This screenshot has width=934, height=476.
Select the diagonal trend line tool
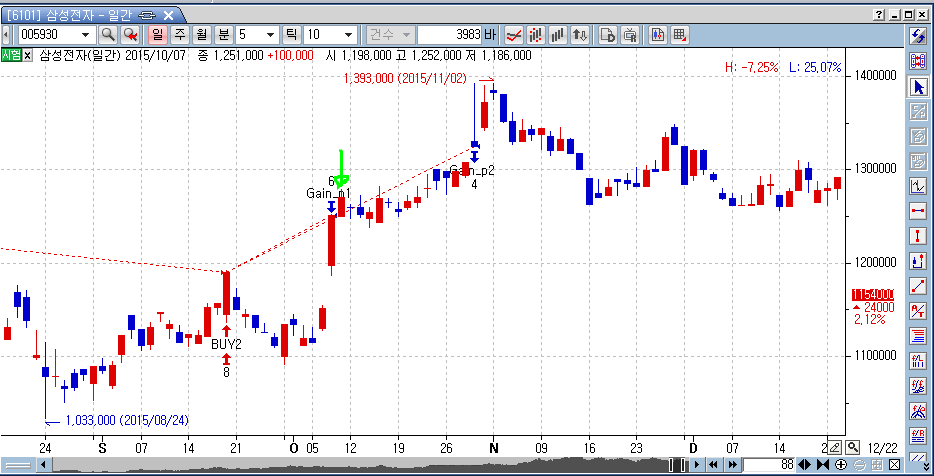click(918, 286)
